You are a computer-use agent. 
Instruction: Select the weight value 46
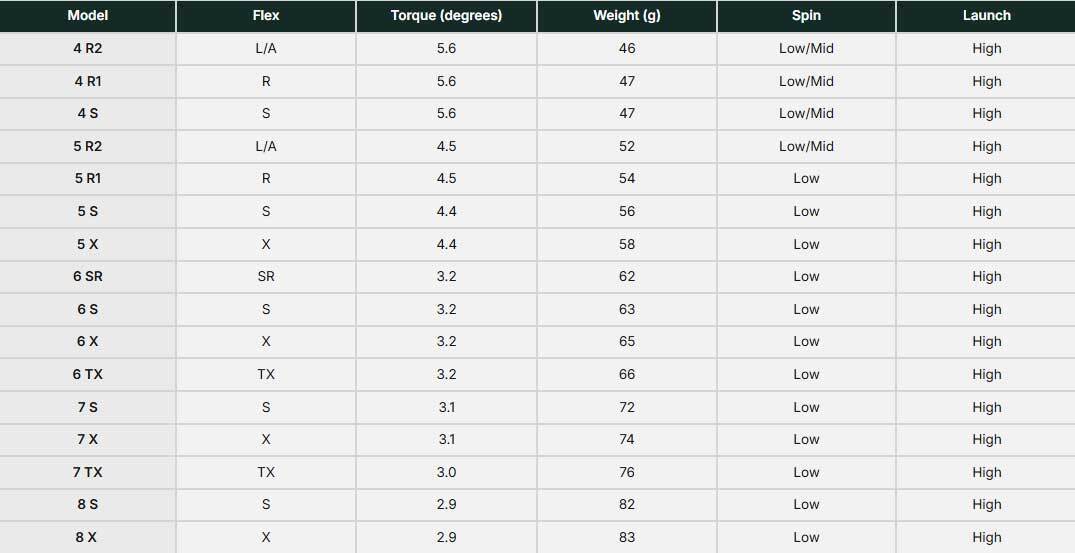[627, 49]
